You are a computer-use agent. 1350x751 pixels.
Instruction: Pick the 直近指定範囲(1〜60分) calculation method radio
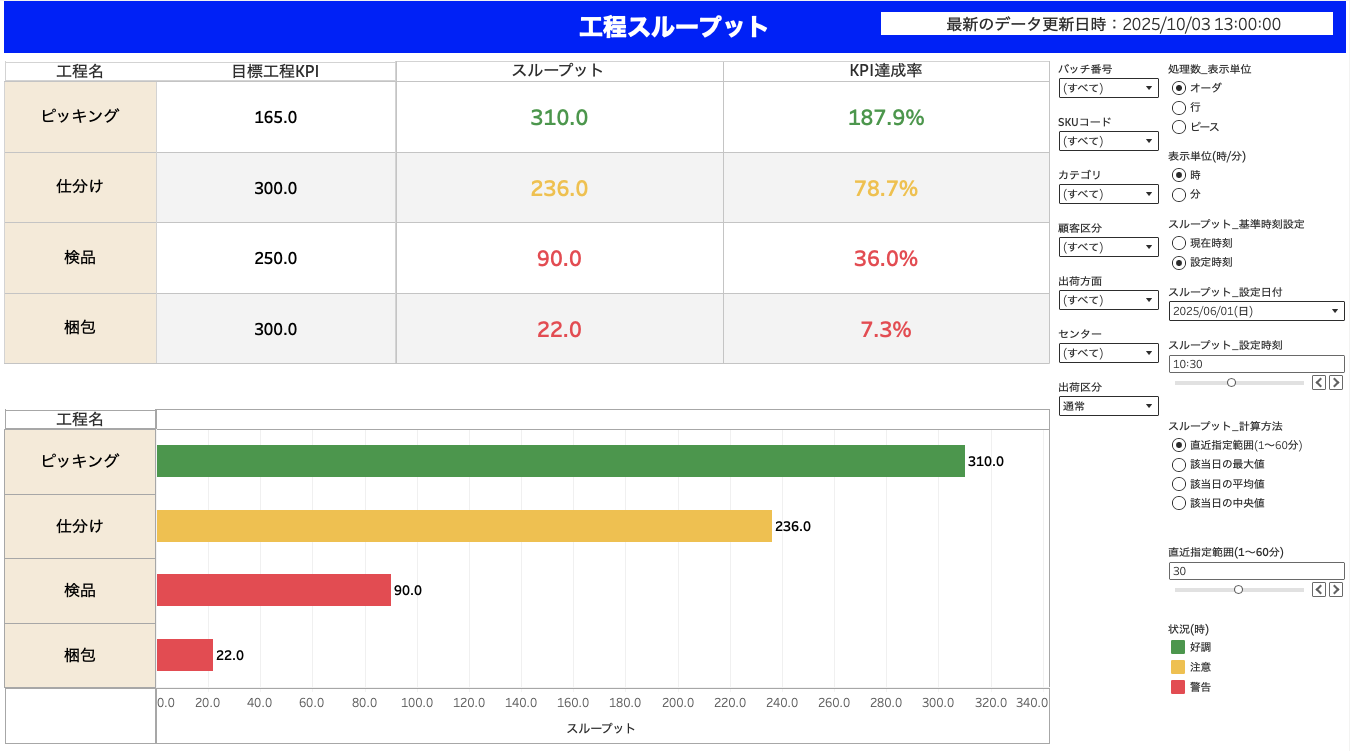(x=1179, y=445)
